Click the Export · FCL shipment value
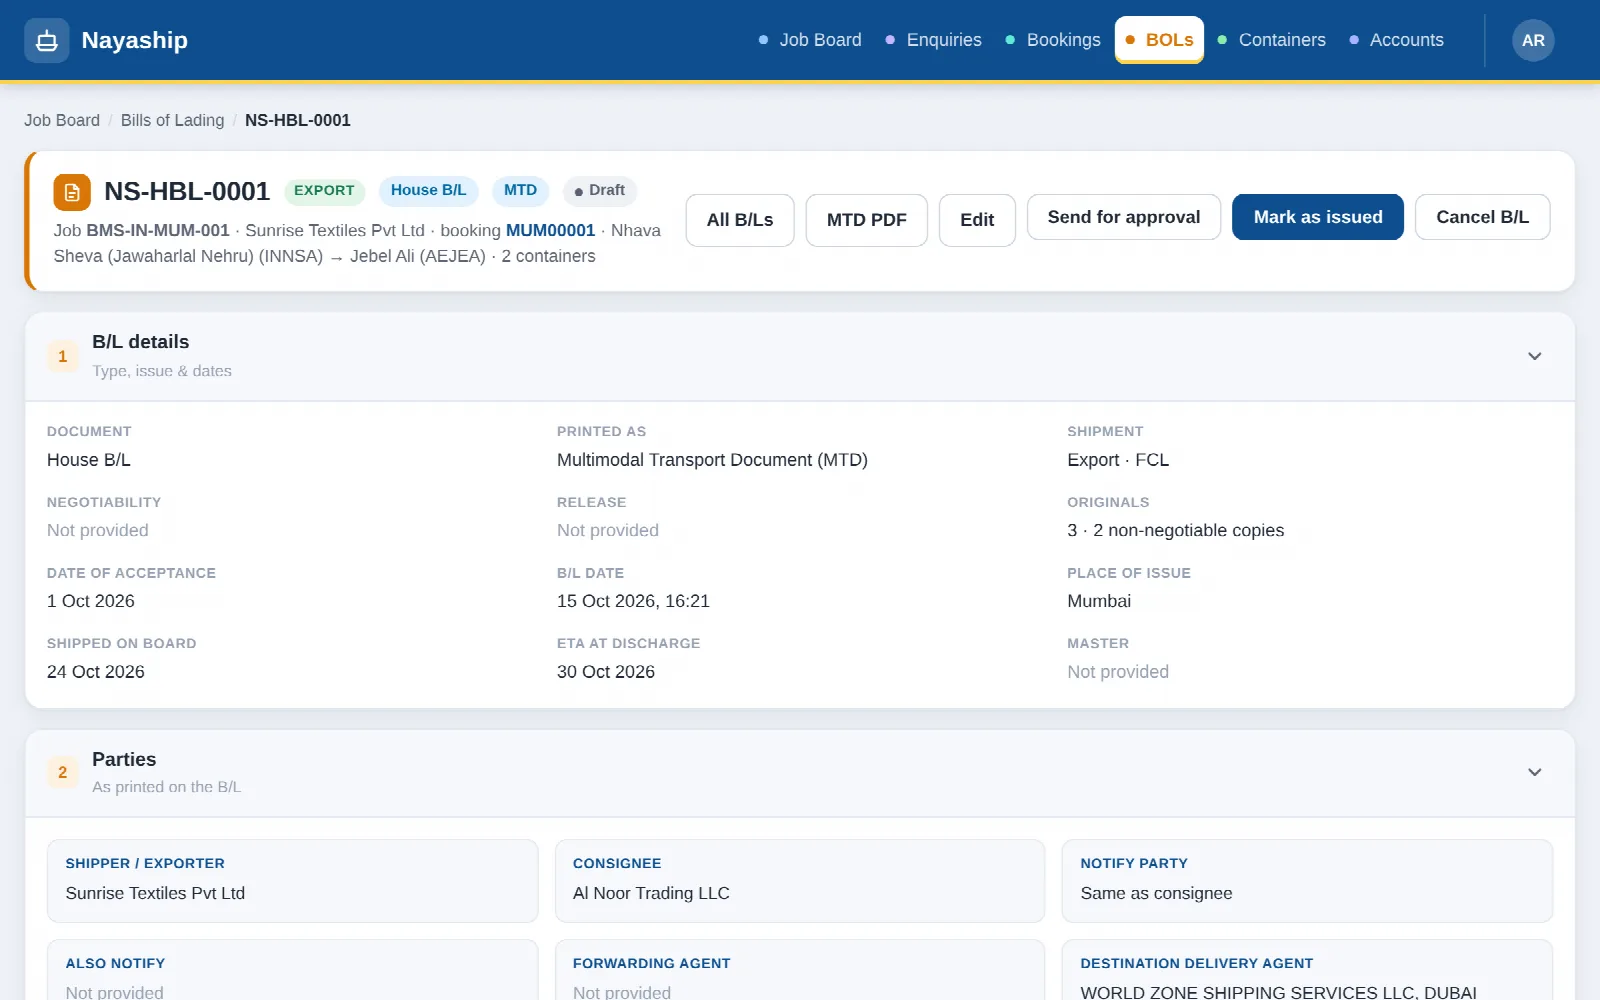The width and height of the screenshot is (1600, 1000). (x=1118, y=460)
